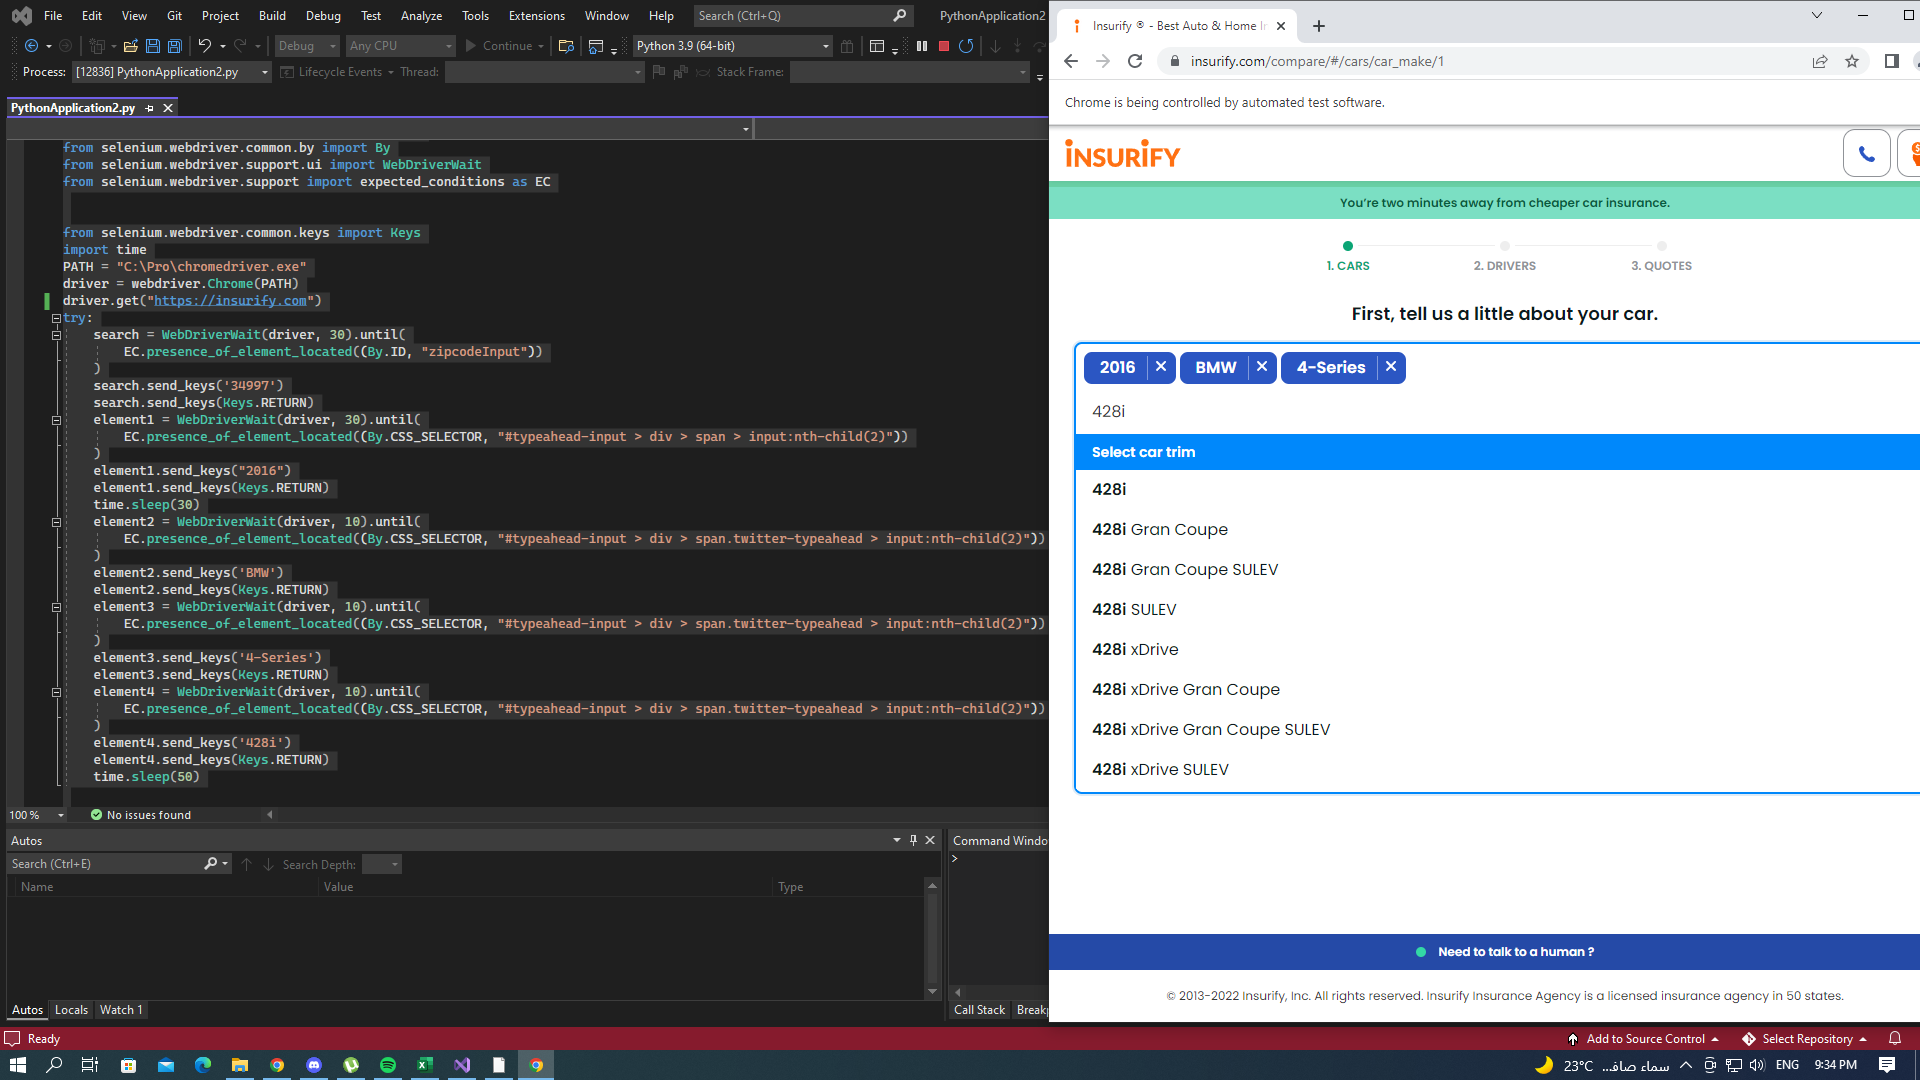Open the Any CPU platform dropdown

(400, 46)
